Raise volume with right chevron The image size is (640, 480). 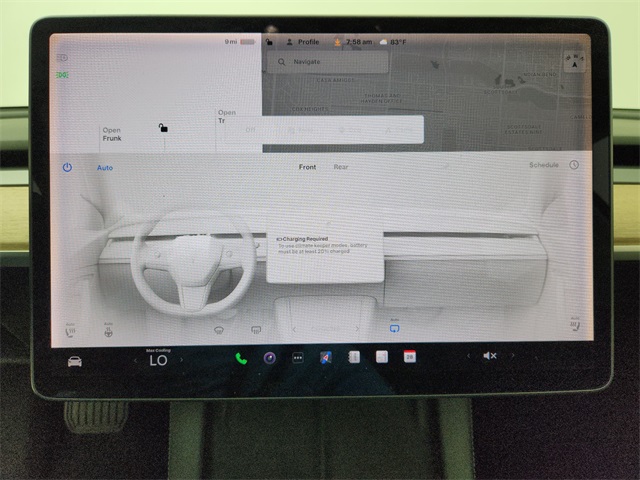[x=513, y=356]
